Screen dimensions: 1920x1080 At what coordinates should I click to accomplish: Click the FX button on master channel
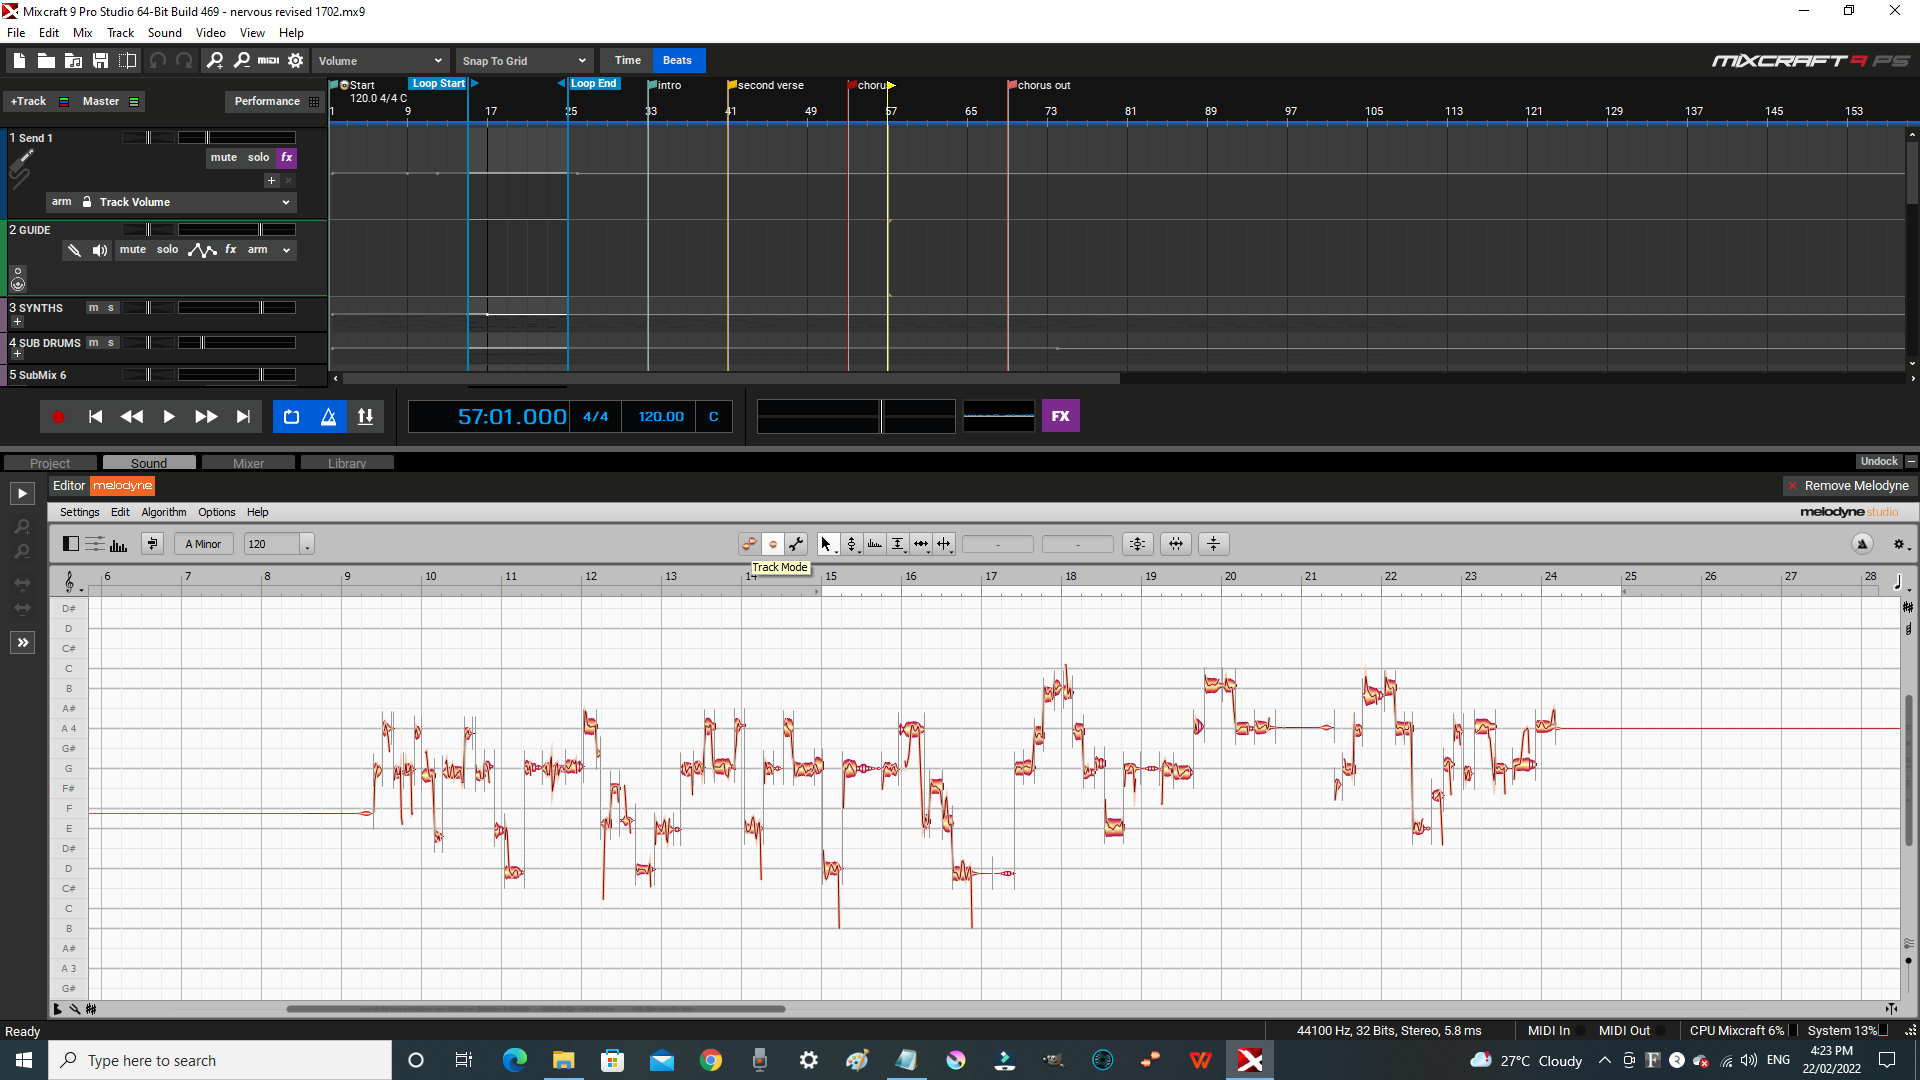pos(1060,417)
